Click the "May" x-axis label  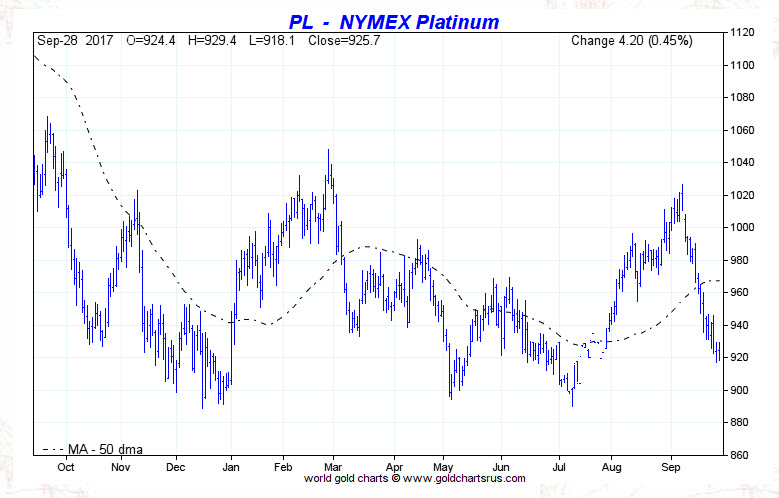click(x=443, y=467)
